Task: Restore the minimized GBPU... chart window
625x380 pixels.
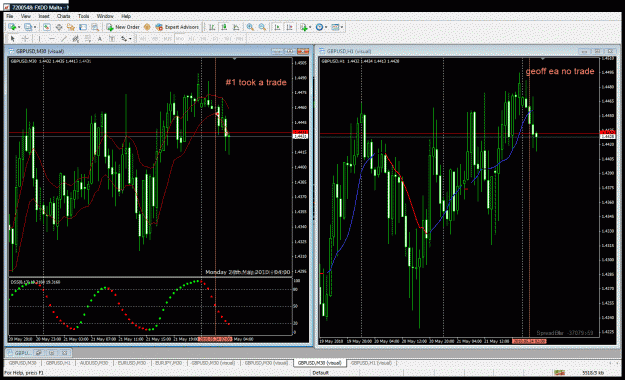Action: [x=39, y=352]
